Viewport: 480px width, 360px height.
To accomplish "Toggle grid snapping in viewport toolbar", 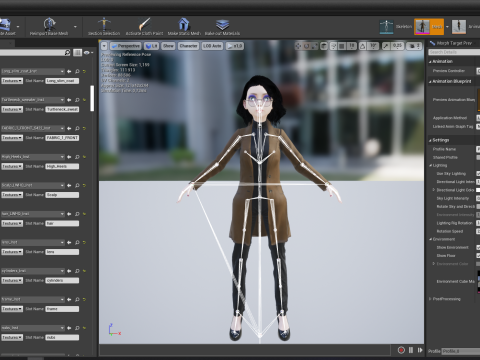I will pos(342,46).
